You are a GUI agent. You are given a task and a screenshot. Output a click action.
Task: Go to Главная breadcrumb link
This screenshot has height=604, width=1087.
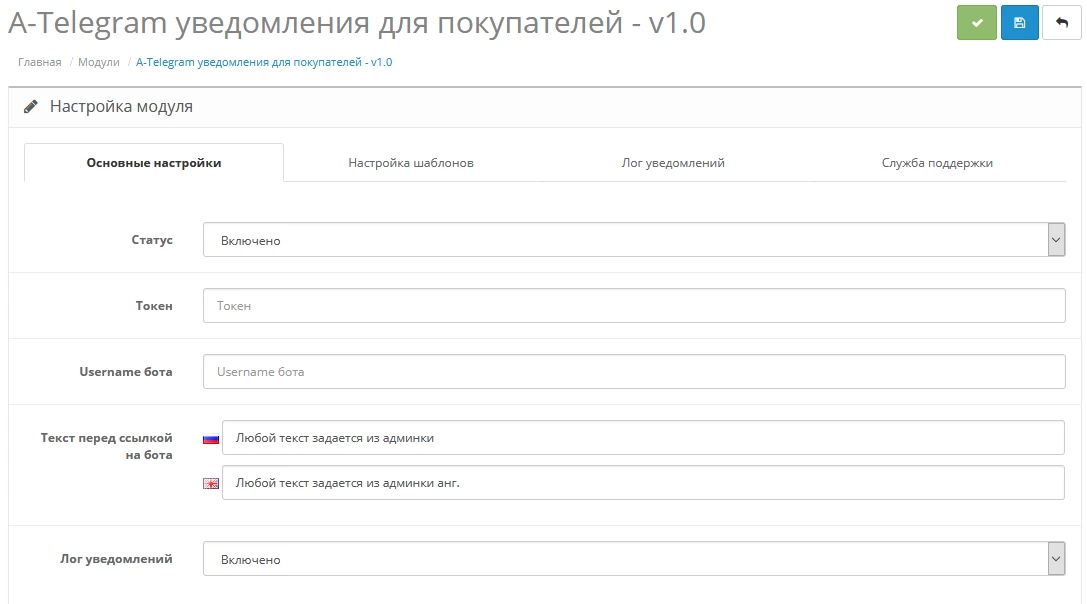[40, 62]
